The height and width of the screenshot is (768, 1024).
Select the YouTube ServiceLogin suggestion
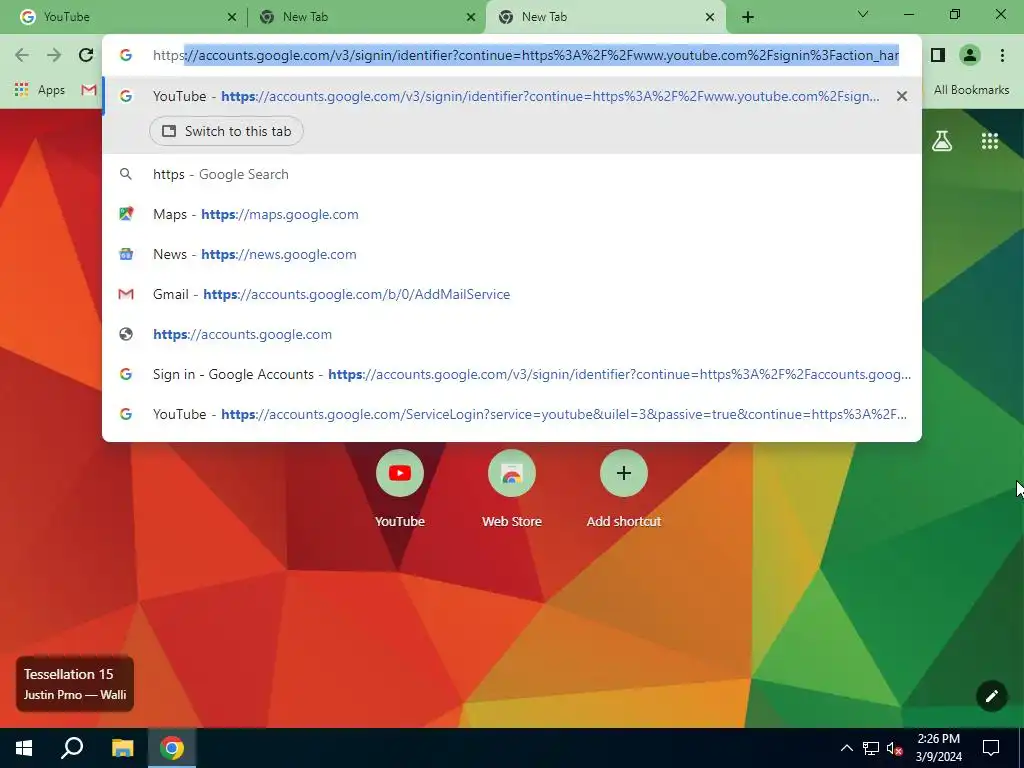(x=512, y=414)
